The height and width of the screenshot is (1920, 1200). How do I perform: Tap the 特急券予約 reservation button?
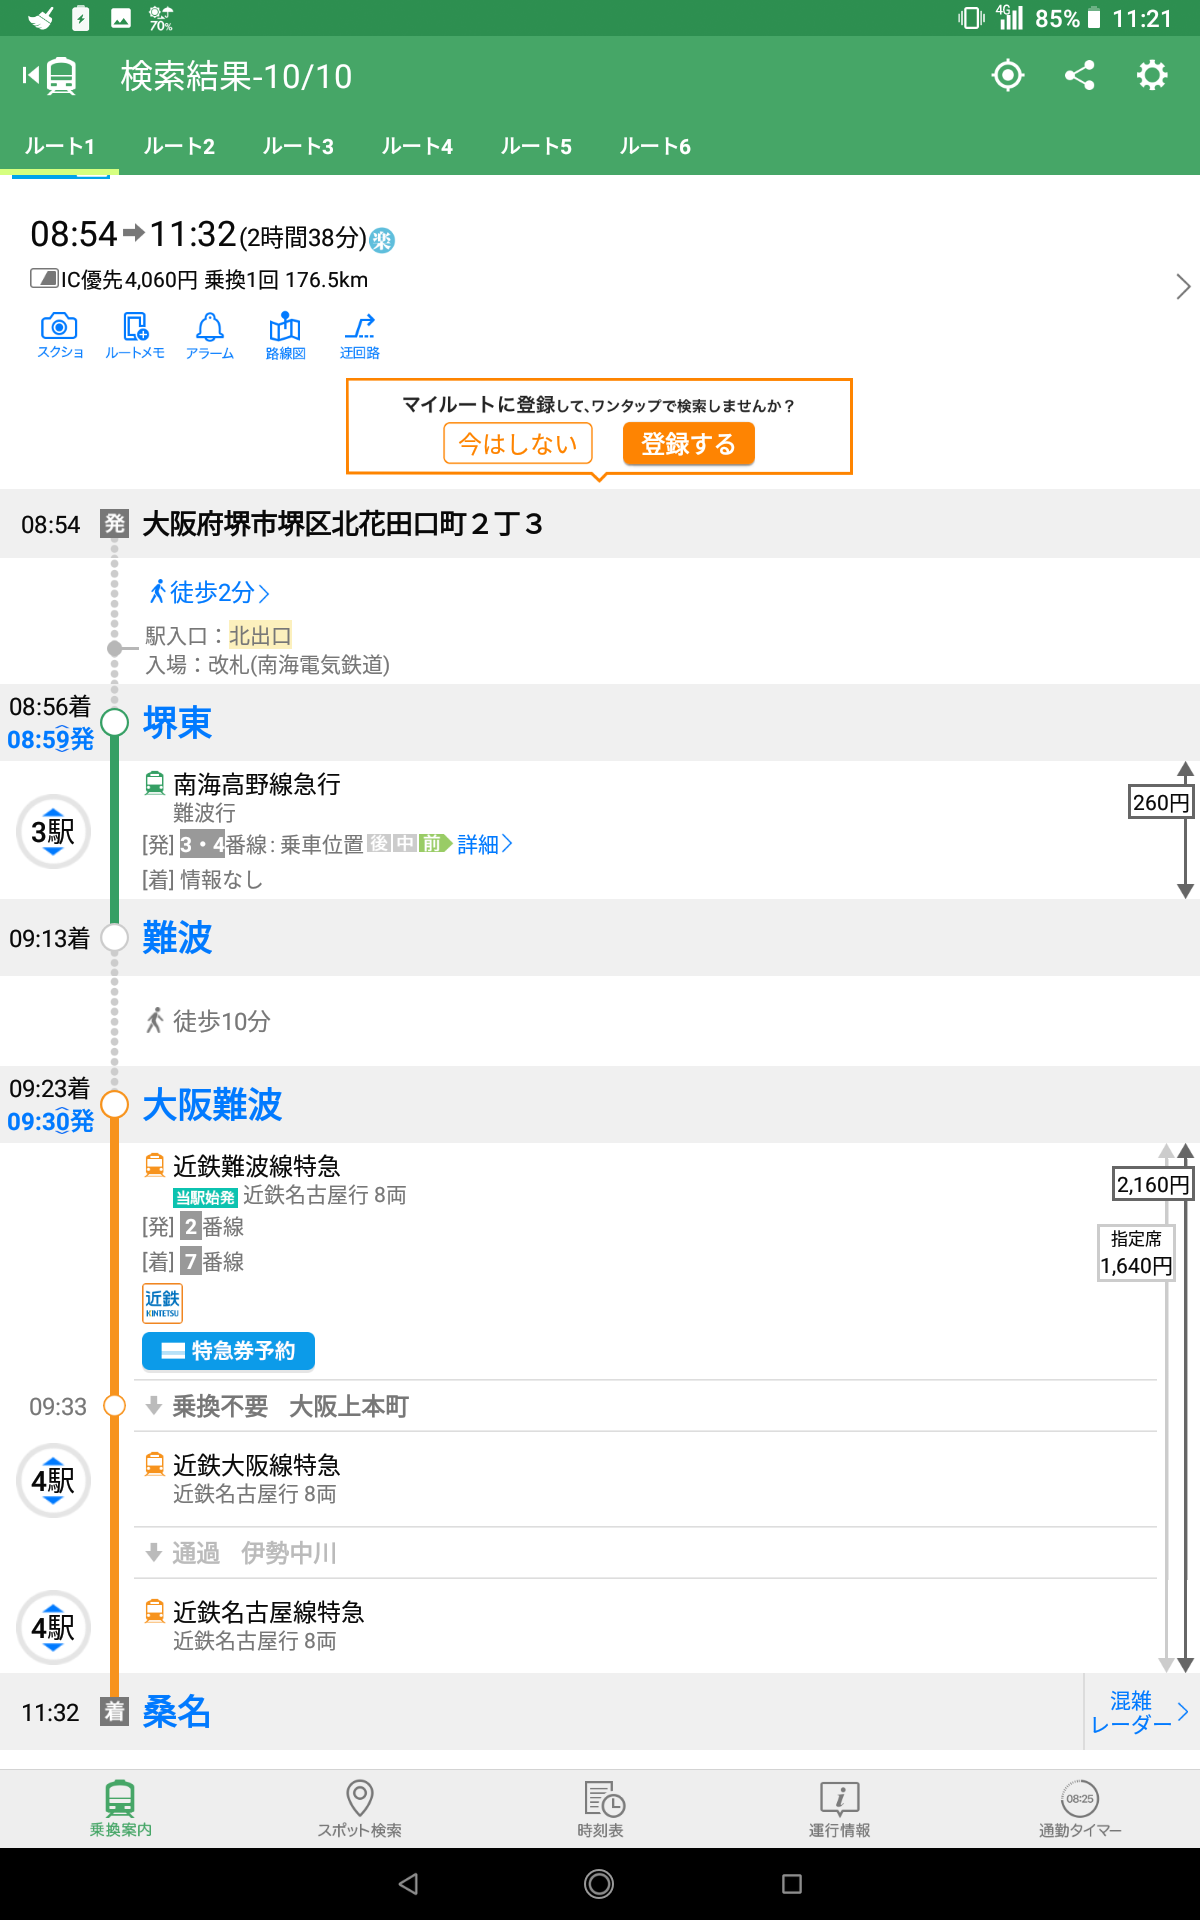click(x=229, y=1351)
